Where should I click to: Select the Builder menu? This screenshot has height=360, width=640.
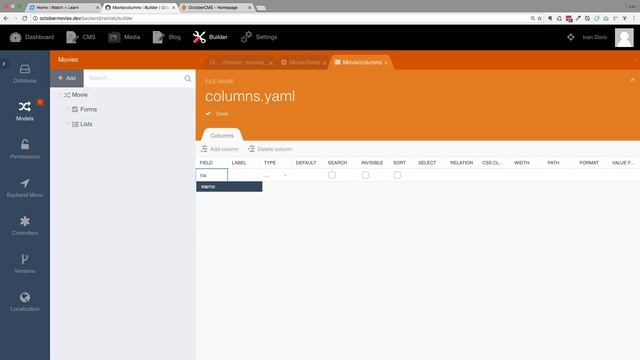tap(210, 37)
